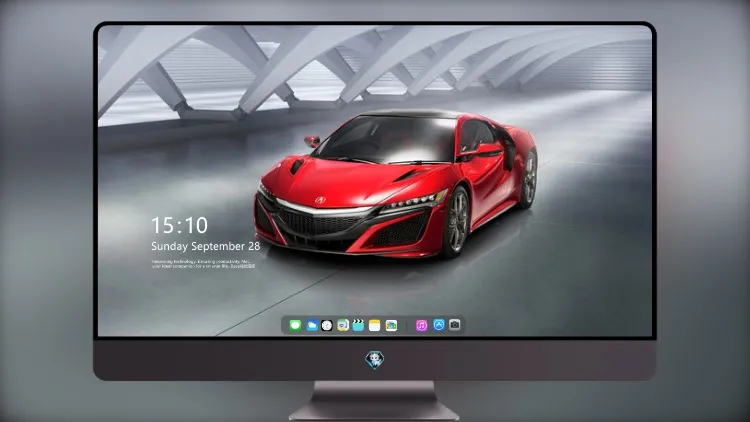The width and height of the screenshot is (750, 422).
Task: Open the Clock app in dock
Action: (x=327, y=325)
